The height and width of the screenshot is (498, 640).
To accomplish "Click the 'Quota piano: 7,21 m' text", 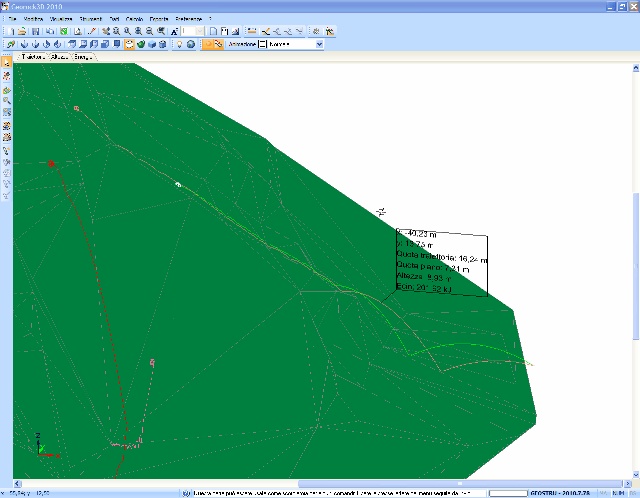I will [433, 267].
